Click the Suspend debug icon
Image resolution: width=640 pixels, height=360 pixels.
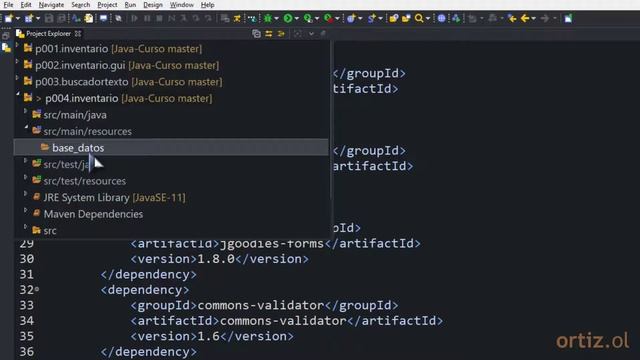[147, 18]
